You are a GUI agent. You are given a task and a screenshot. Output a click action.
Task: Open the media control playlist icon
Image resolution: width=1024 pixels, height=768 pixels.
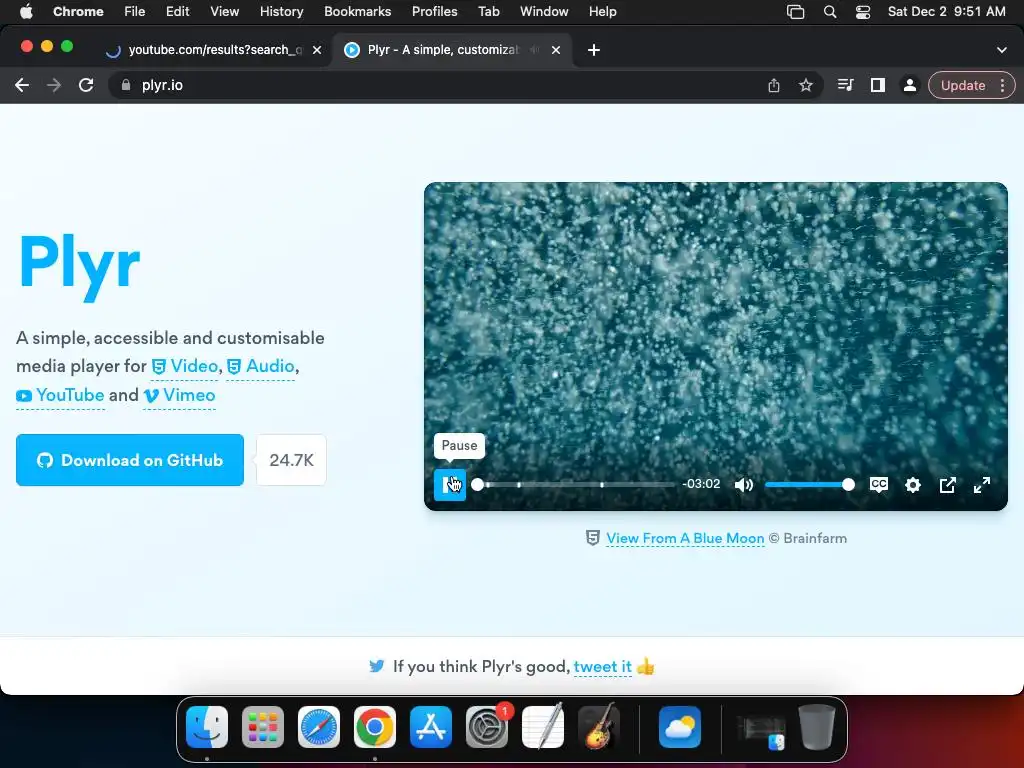[846, 86]
